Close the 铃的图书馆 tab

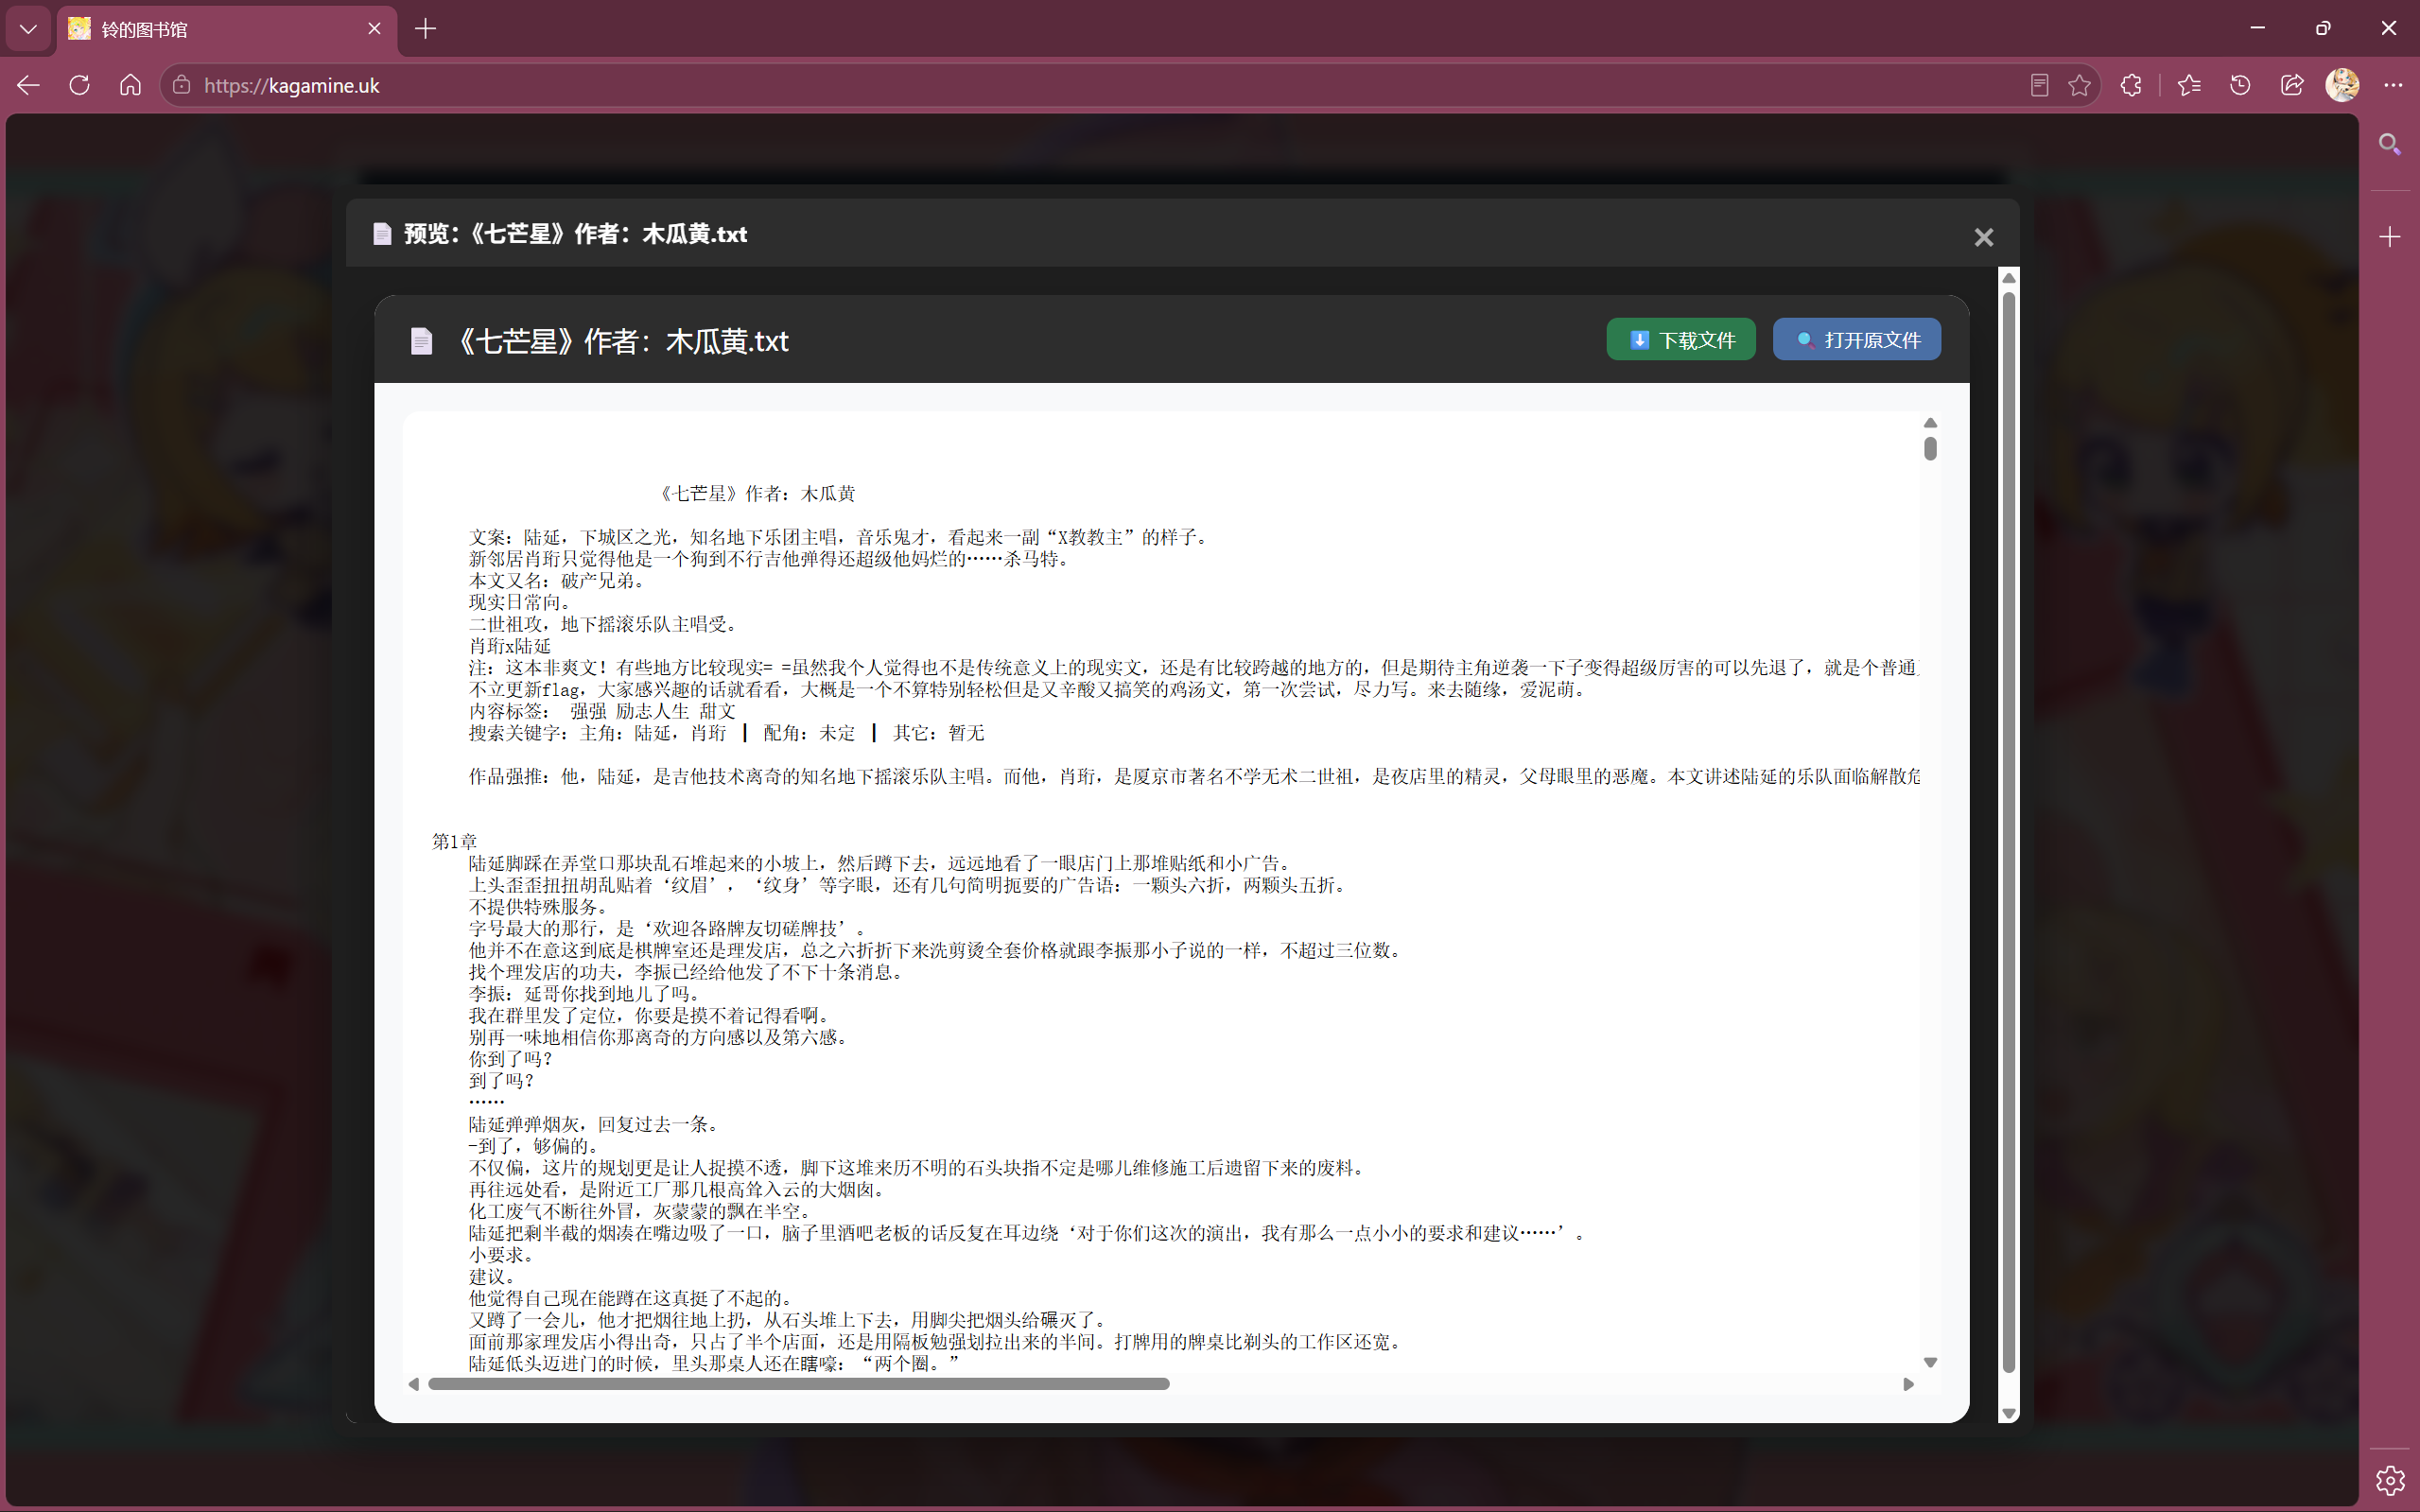click(x=374, y=29)
